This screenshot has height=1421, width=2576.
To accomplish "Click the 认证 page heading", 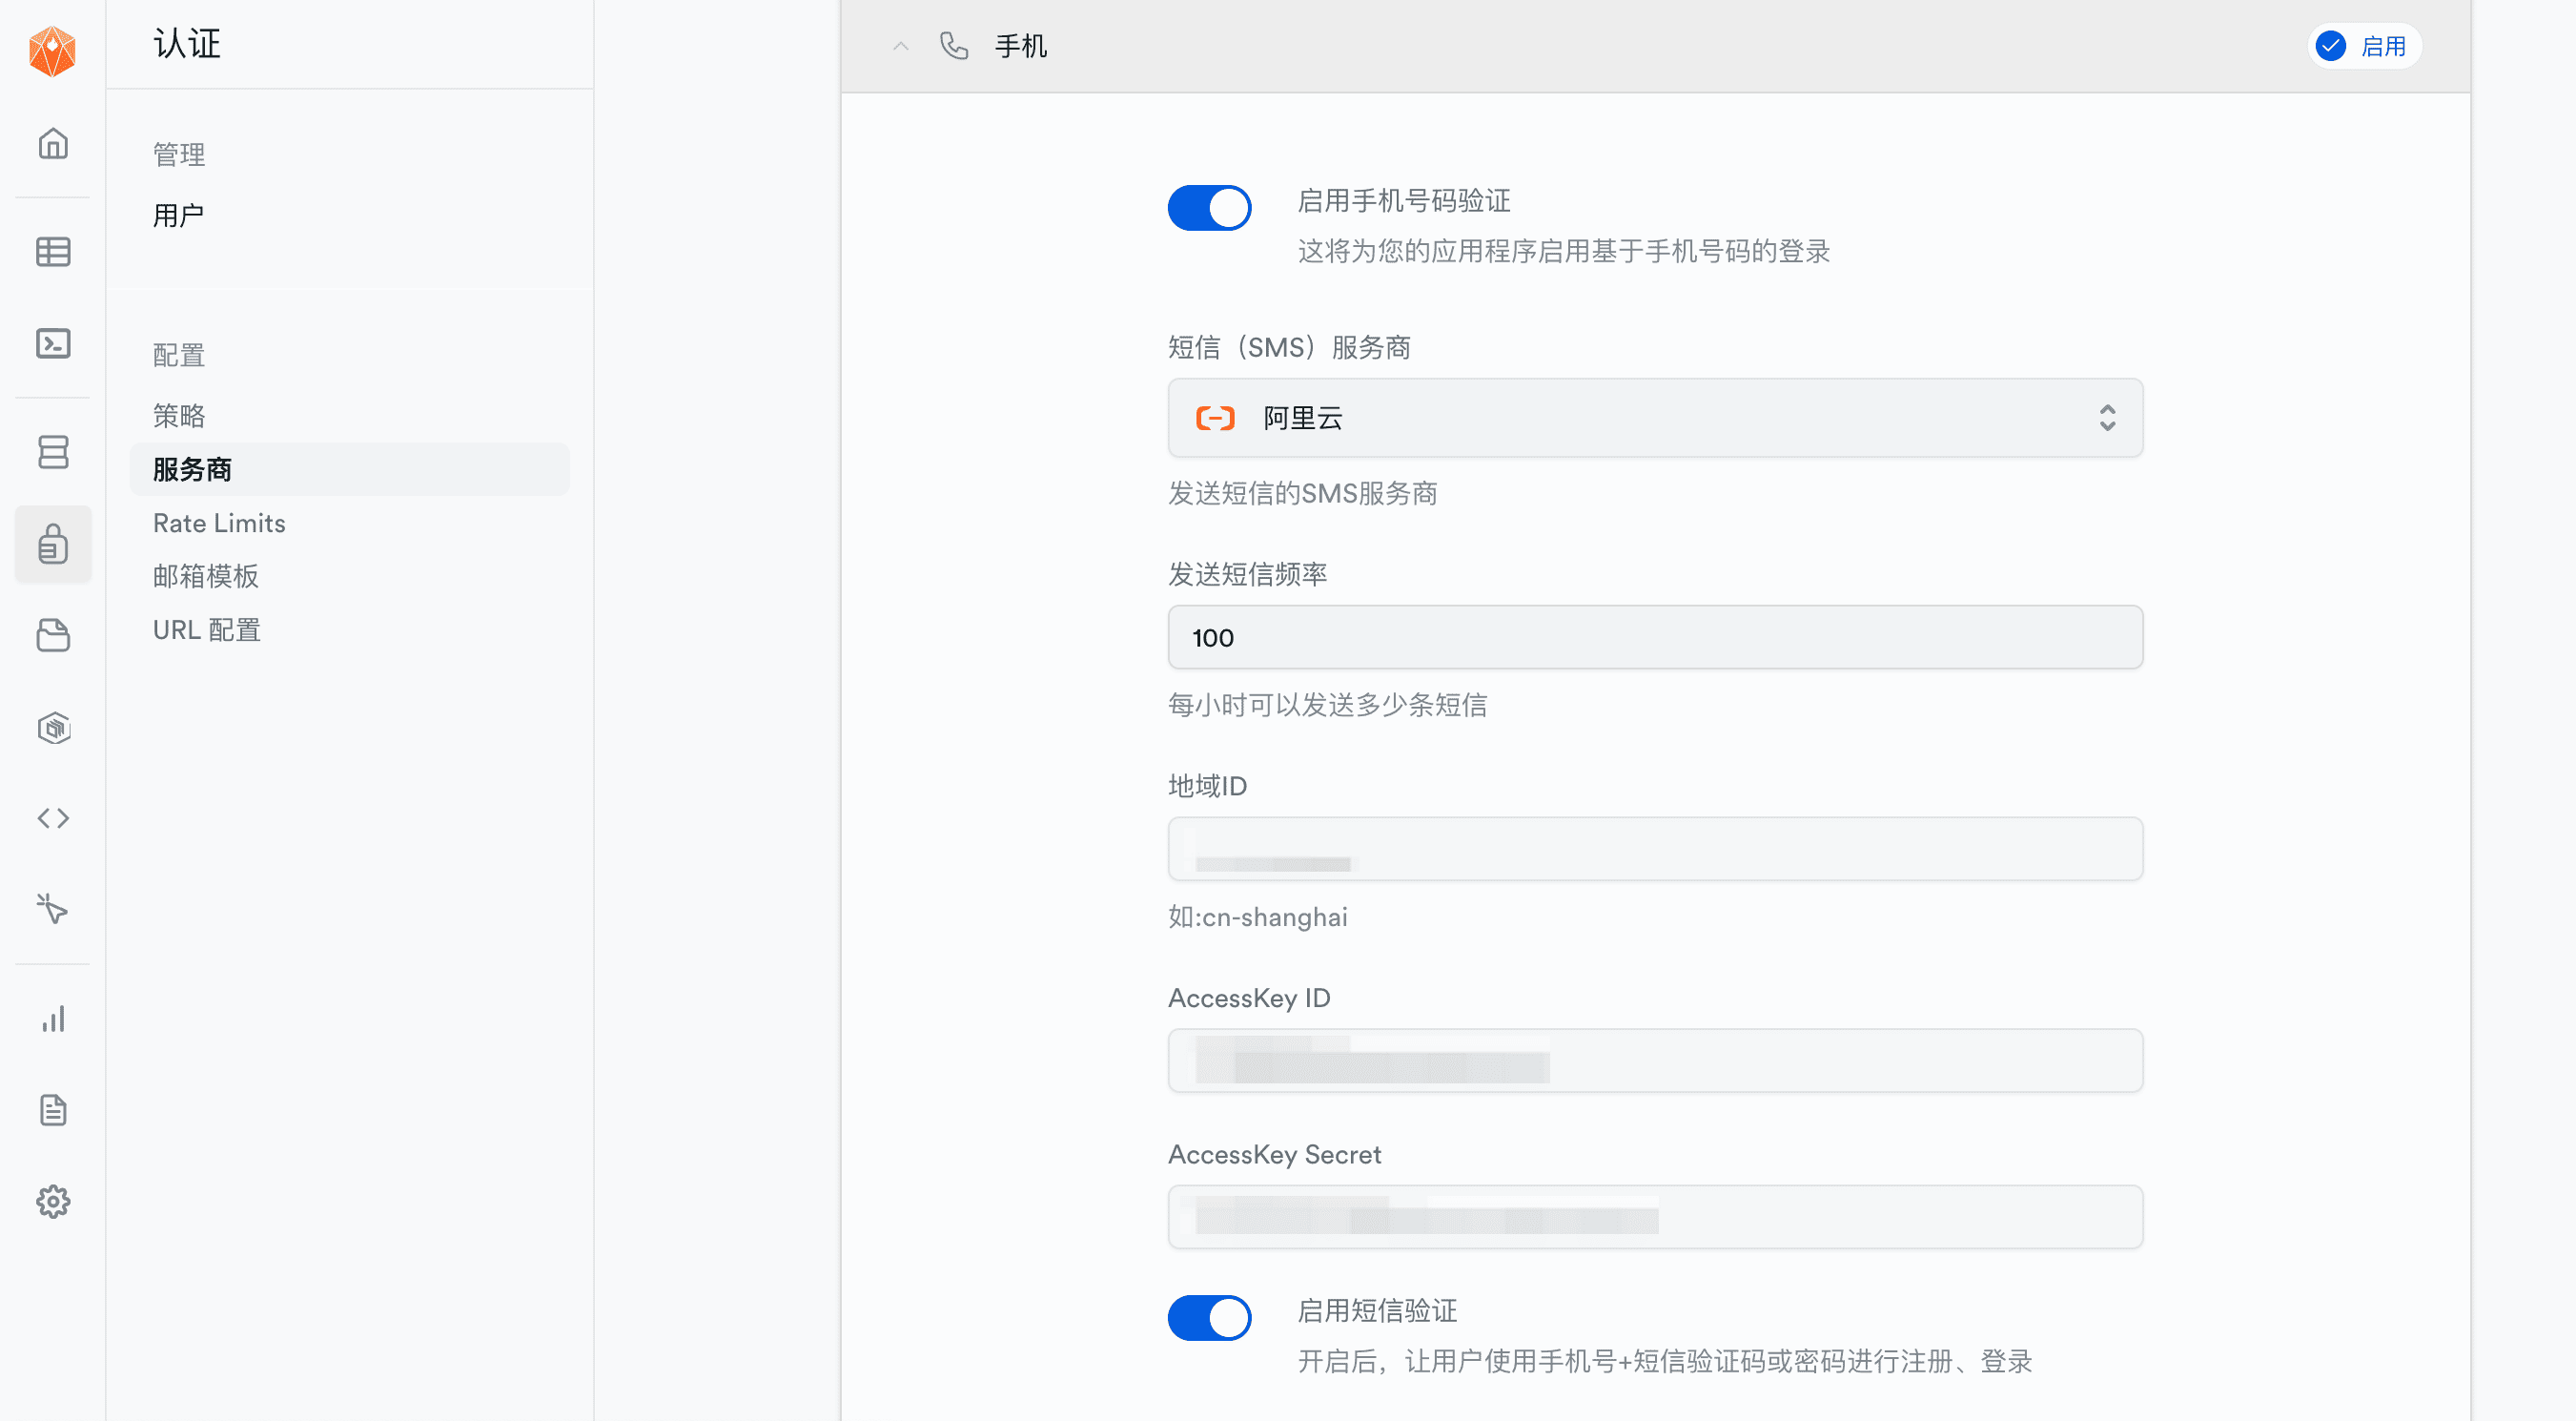I will (187, 44).
